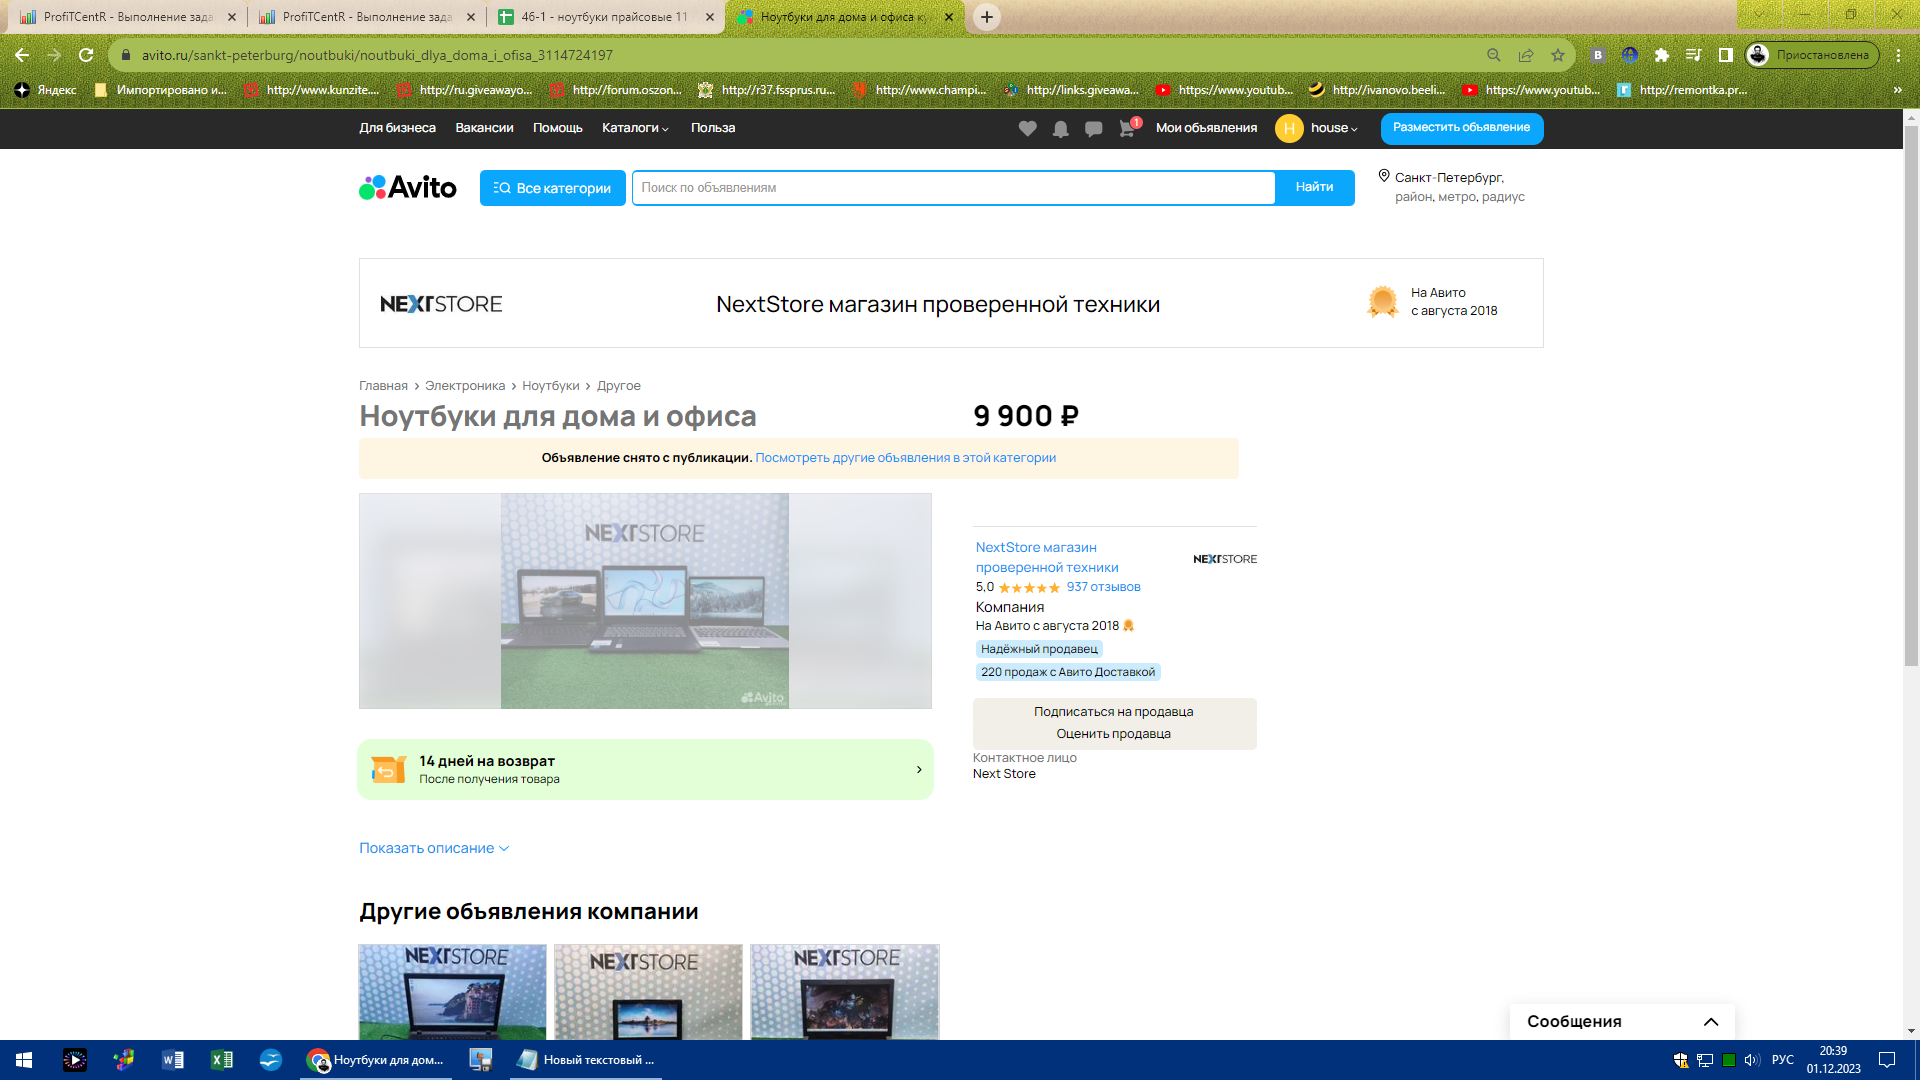Open shopping cart icon with badge
1920x1080 pixels.
click(x=1127, y=128)
